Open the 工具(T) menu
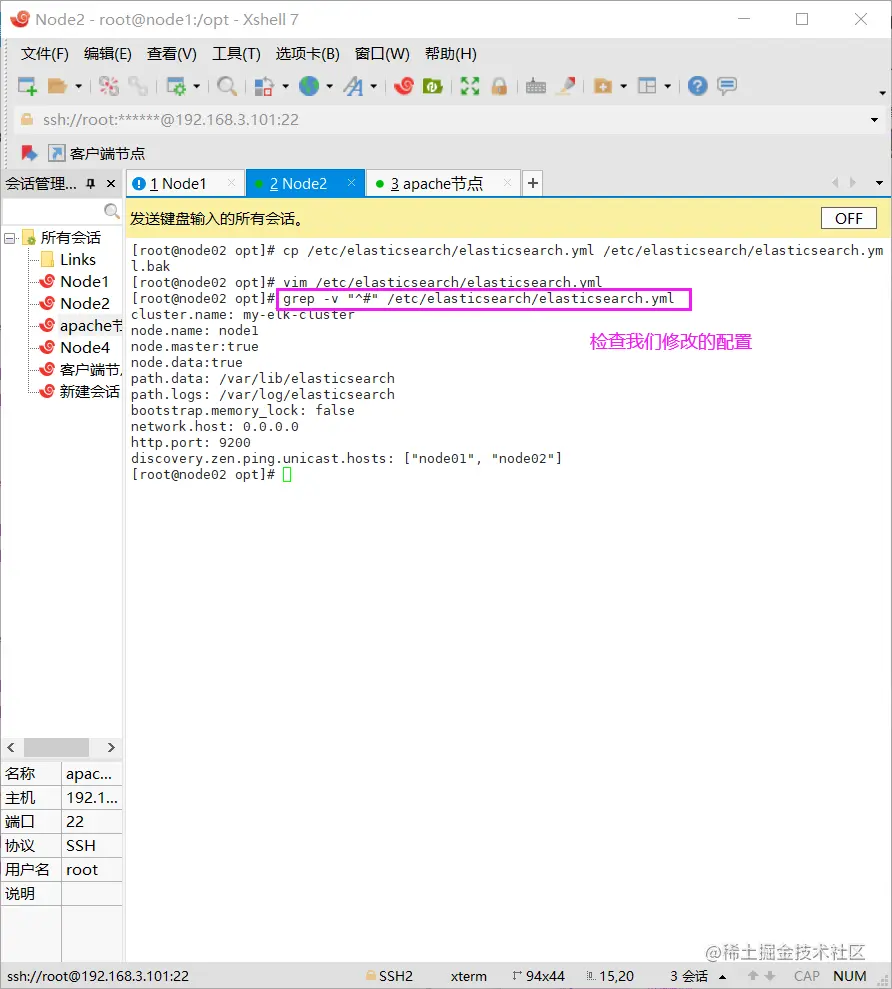Screen dimensions: 892x989 coord(236,54)
